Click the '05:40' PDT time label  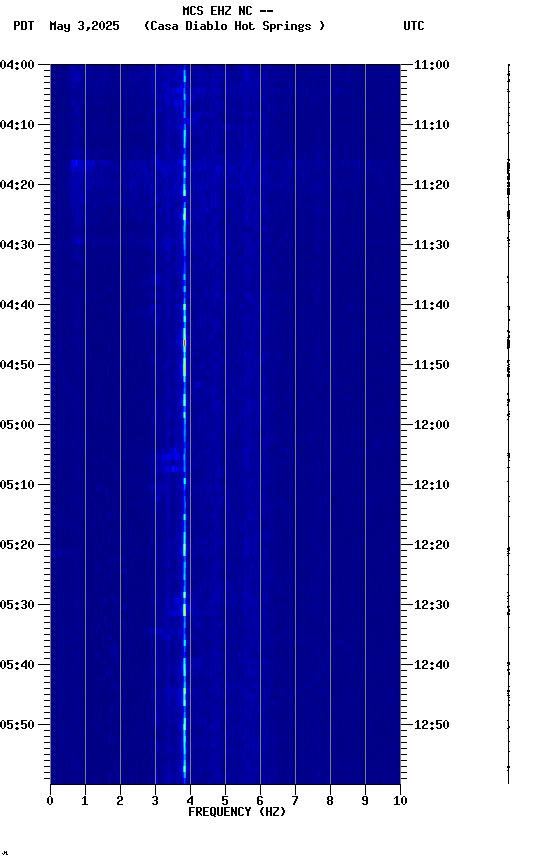coord(17,665)
